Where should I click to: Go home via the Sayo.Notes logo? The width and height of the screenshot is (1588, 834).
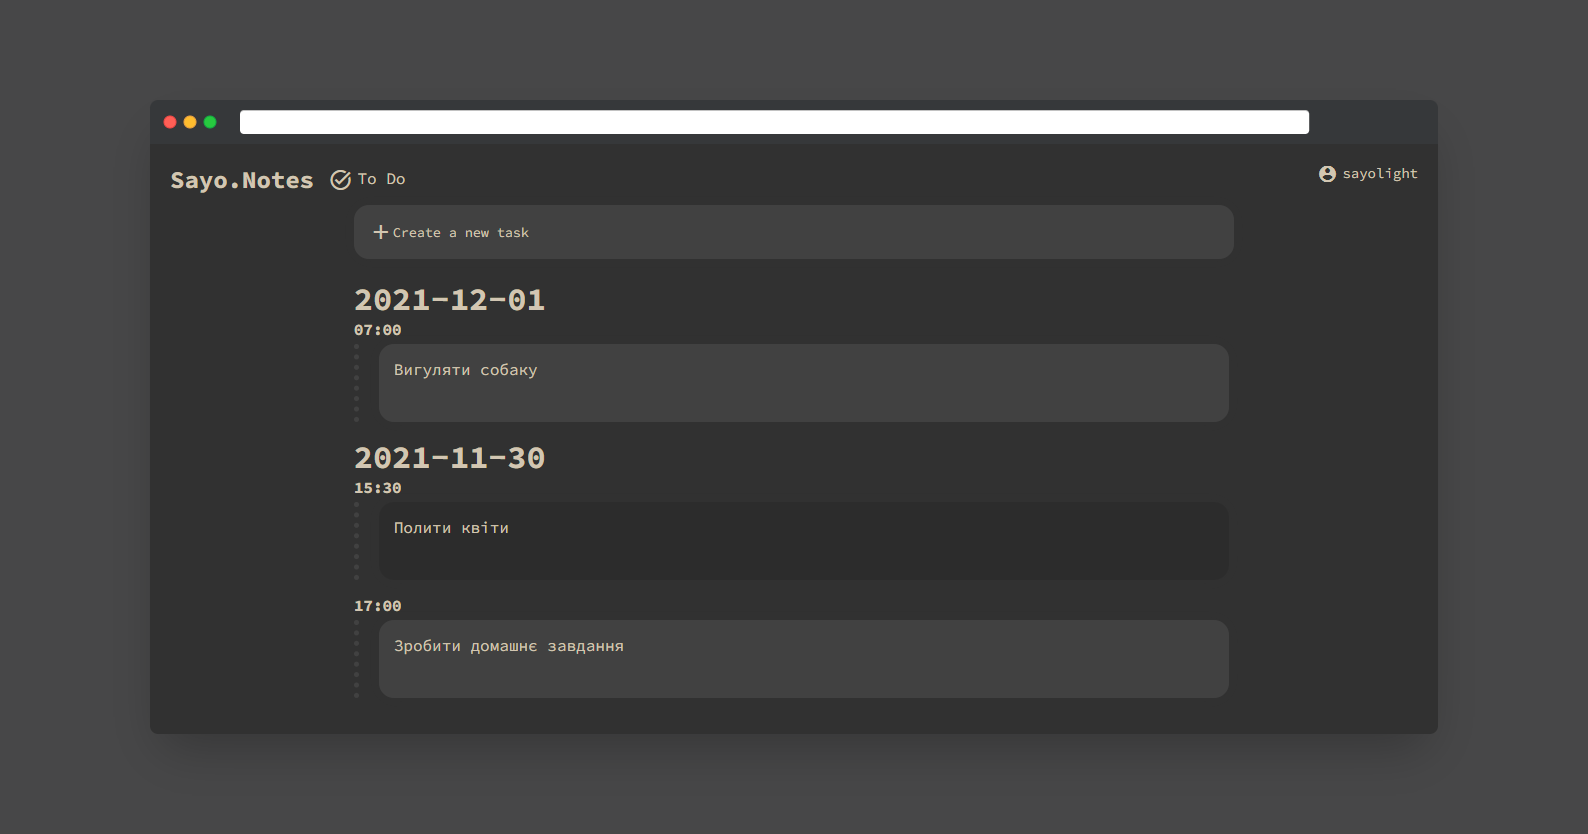coord(242,180)
